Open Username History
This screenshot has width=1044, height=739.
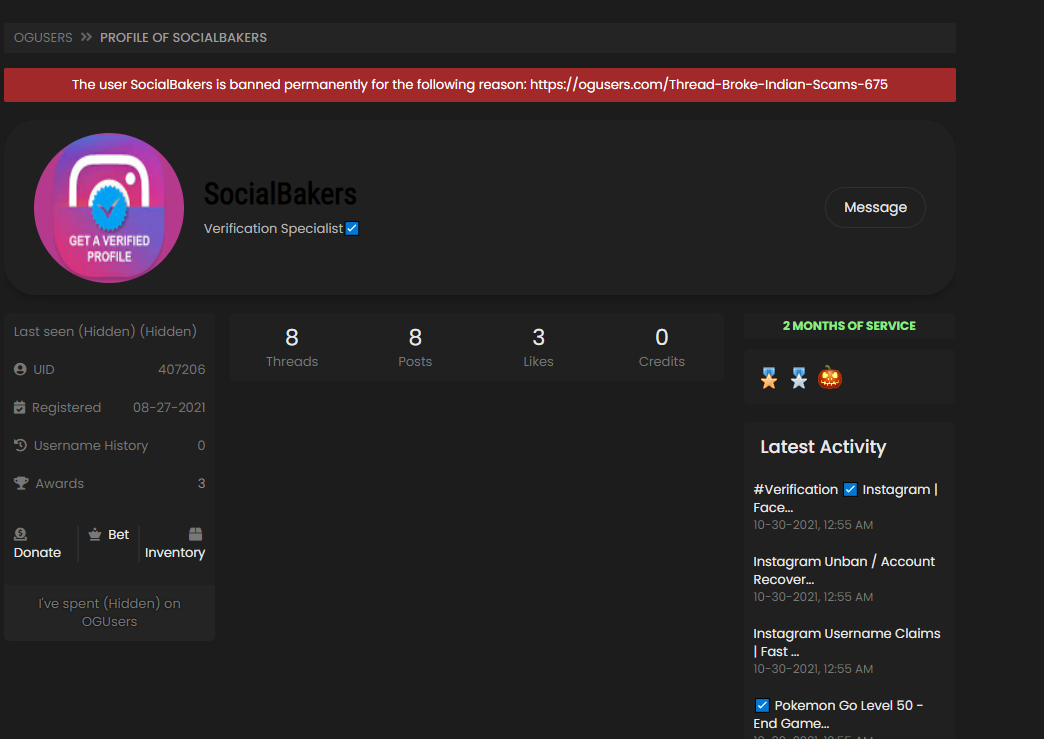[91, 445]
